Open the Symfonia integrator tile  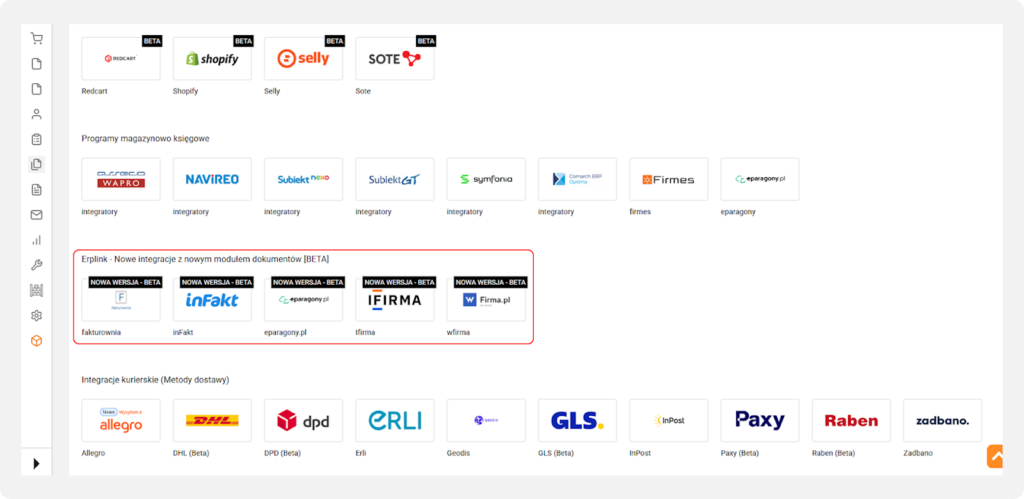pyautogui.click(x=486, y=179)
